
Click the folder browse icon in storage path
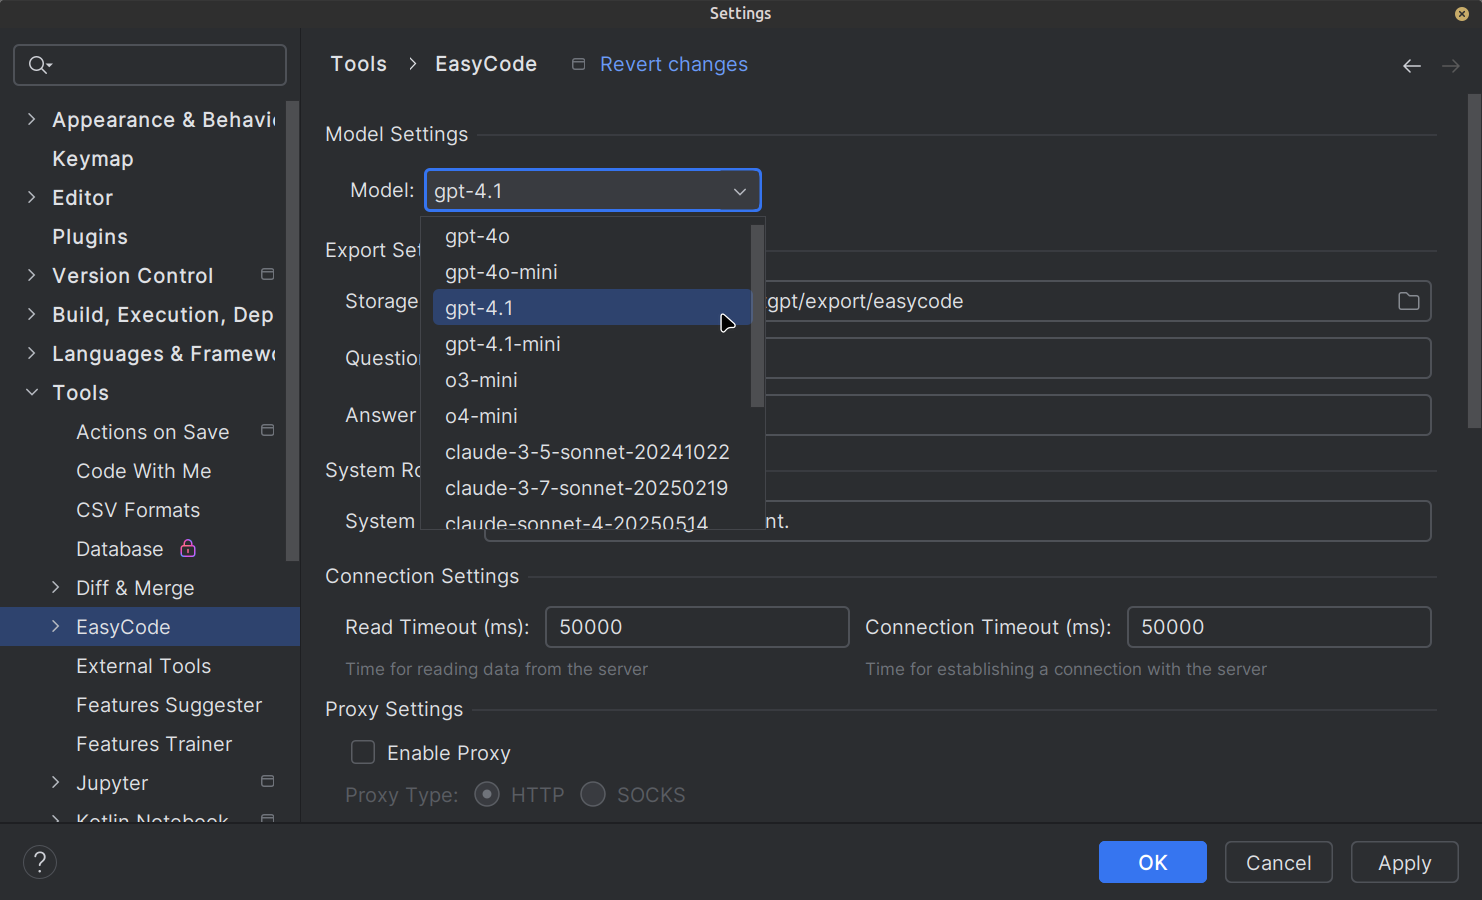[1408, 301]
